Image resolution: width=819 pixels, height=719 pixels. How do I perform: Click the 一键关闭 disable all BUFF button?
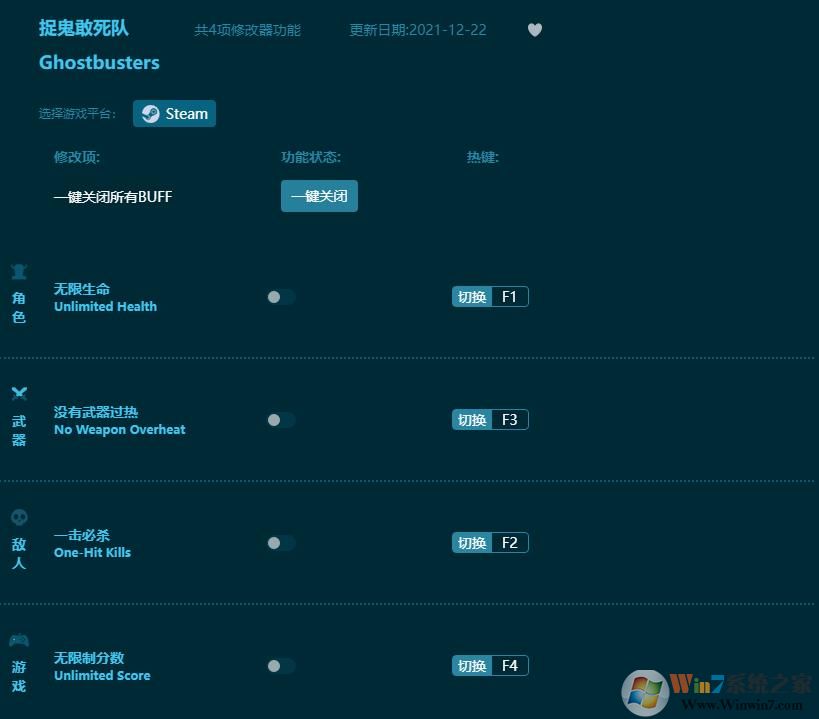(319, 196)
